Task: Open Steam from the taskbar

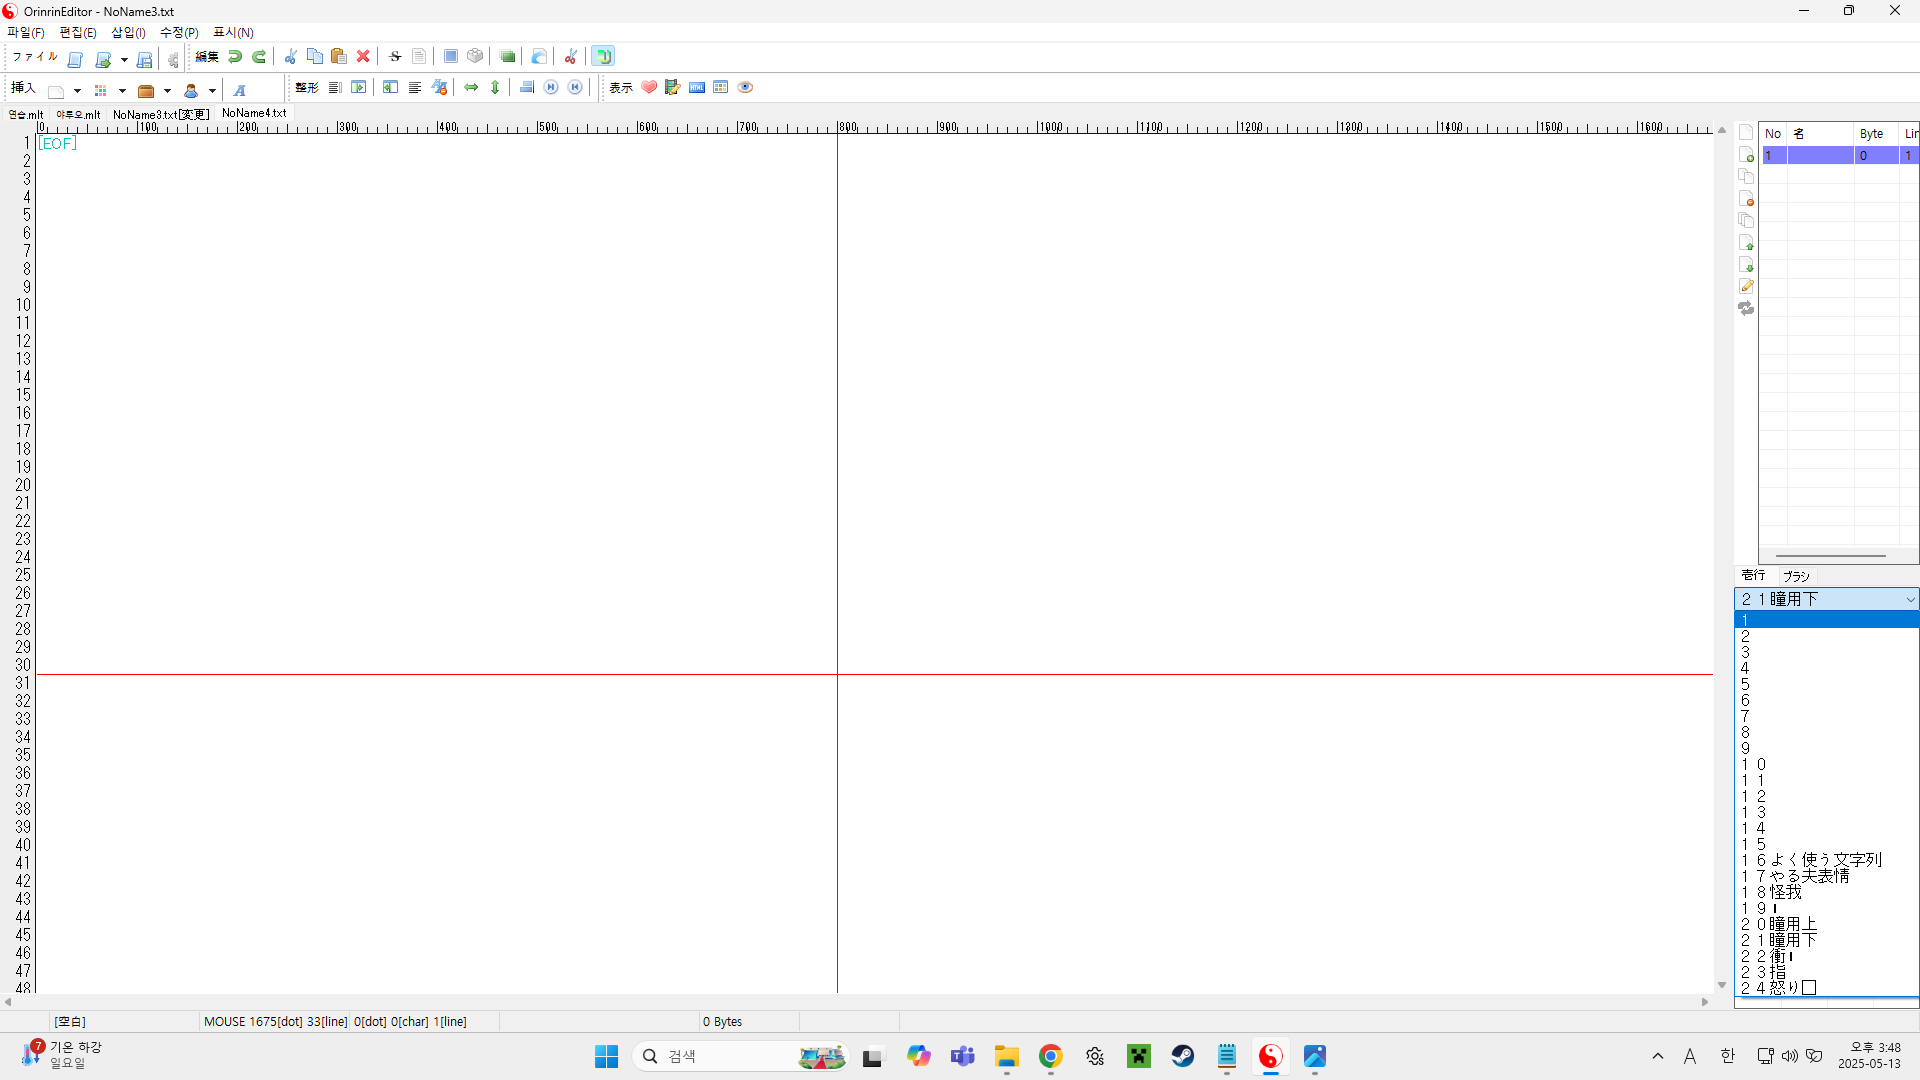Action: pyautogui.click(x=1183, y=1056)
